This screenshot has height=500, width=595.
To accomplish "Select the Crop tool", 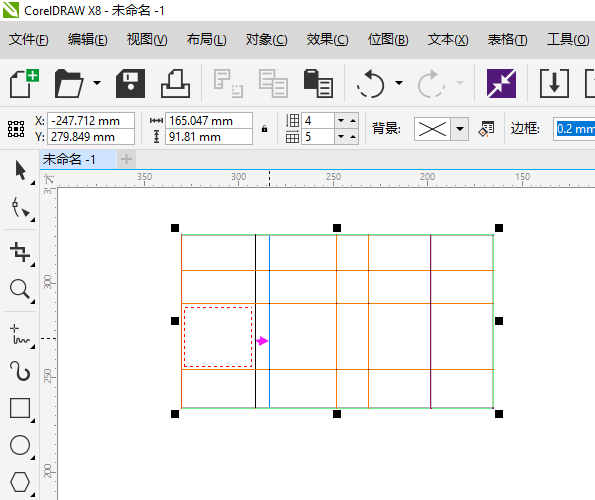I will tap(20, 252).
